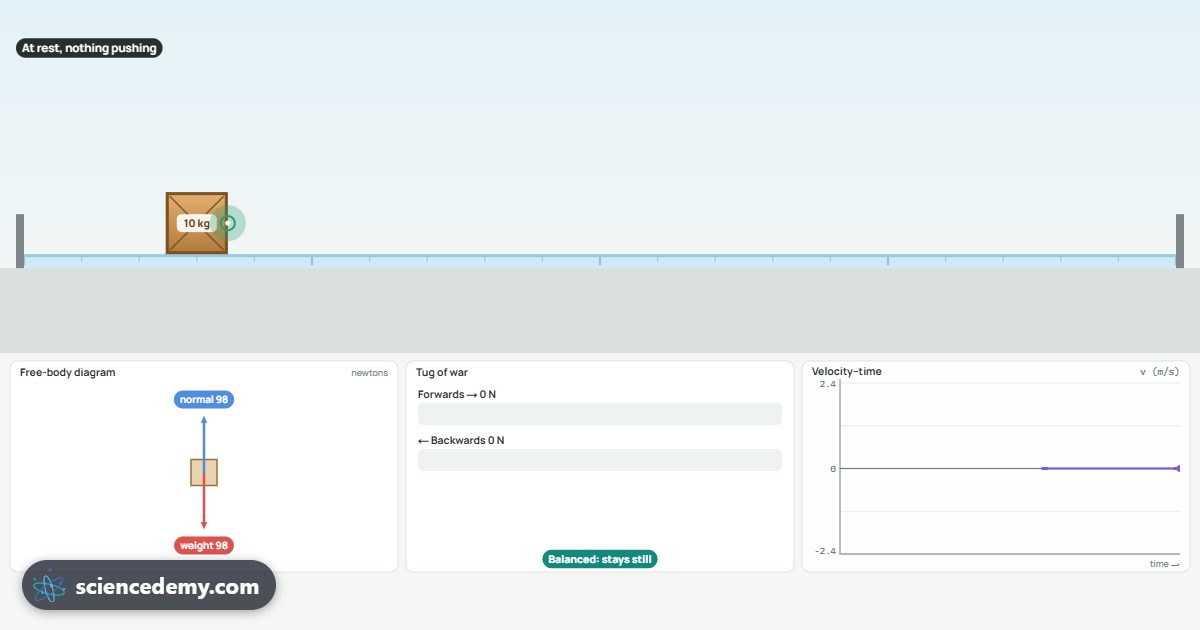Click the 'v (m/s)' axis unit label
This screenshot has height=630, width=1200.
point(1159,373)
